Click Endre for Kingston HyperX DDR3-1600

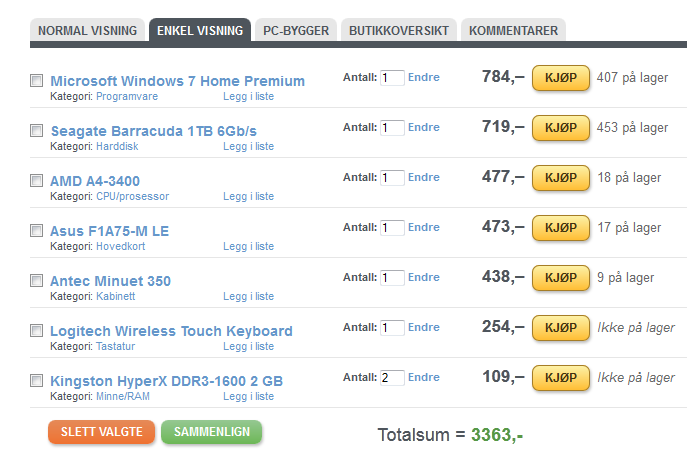click(424, 377)
